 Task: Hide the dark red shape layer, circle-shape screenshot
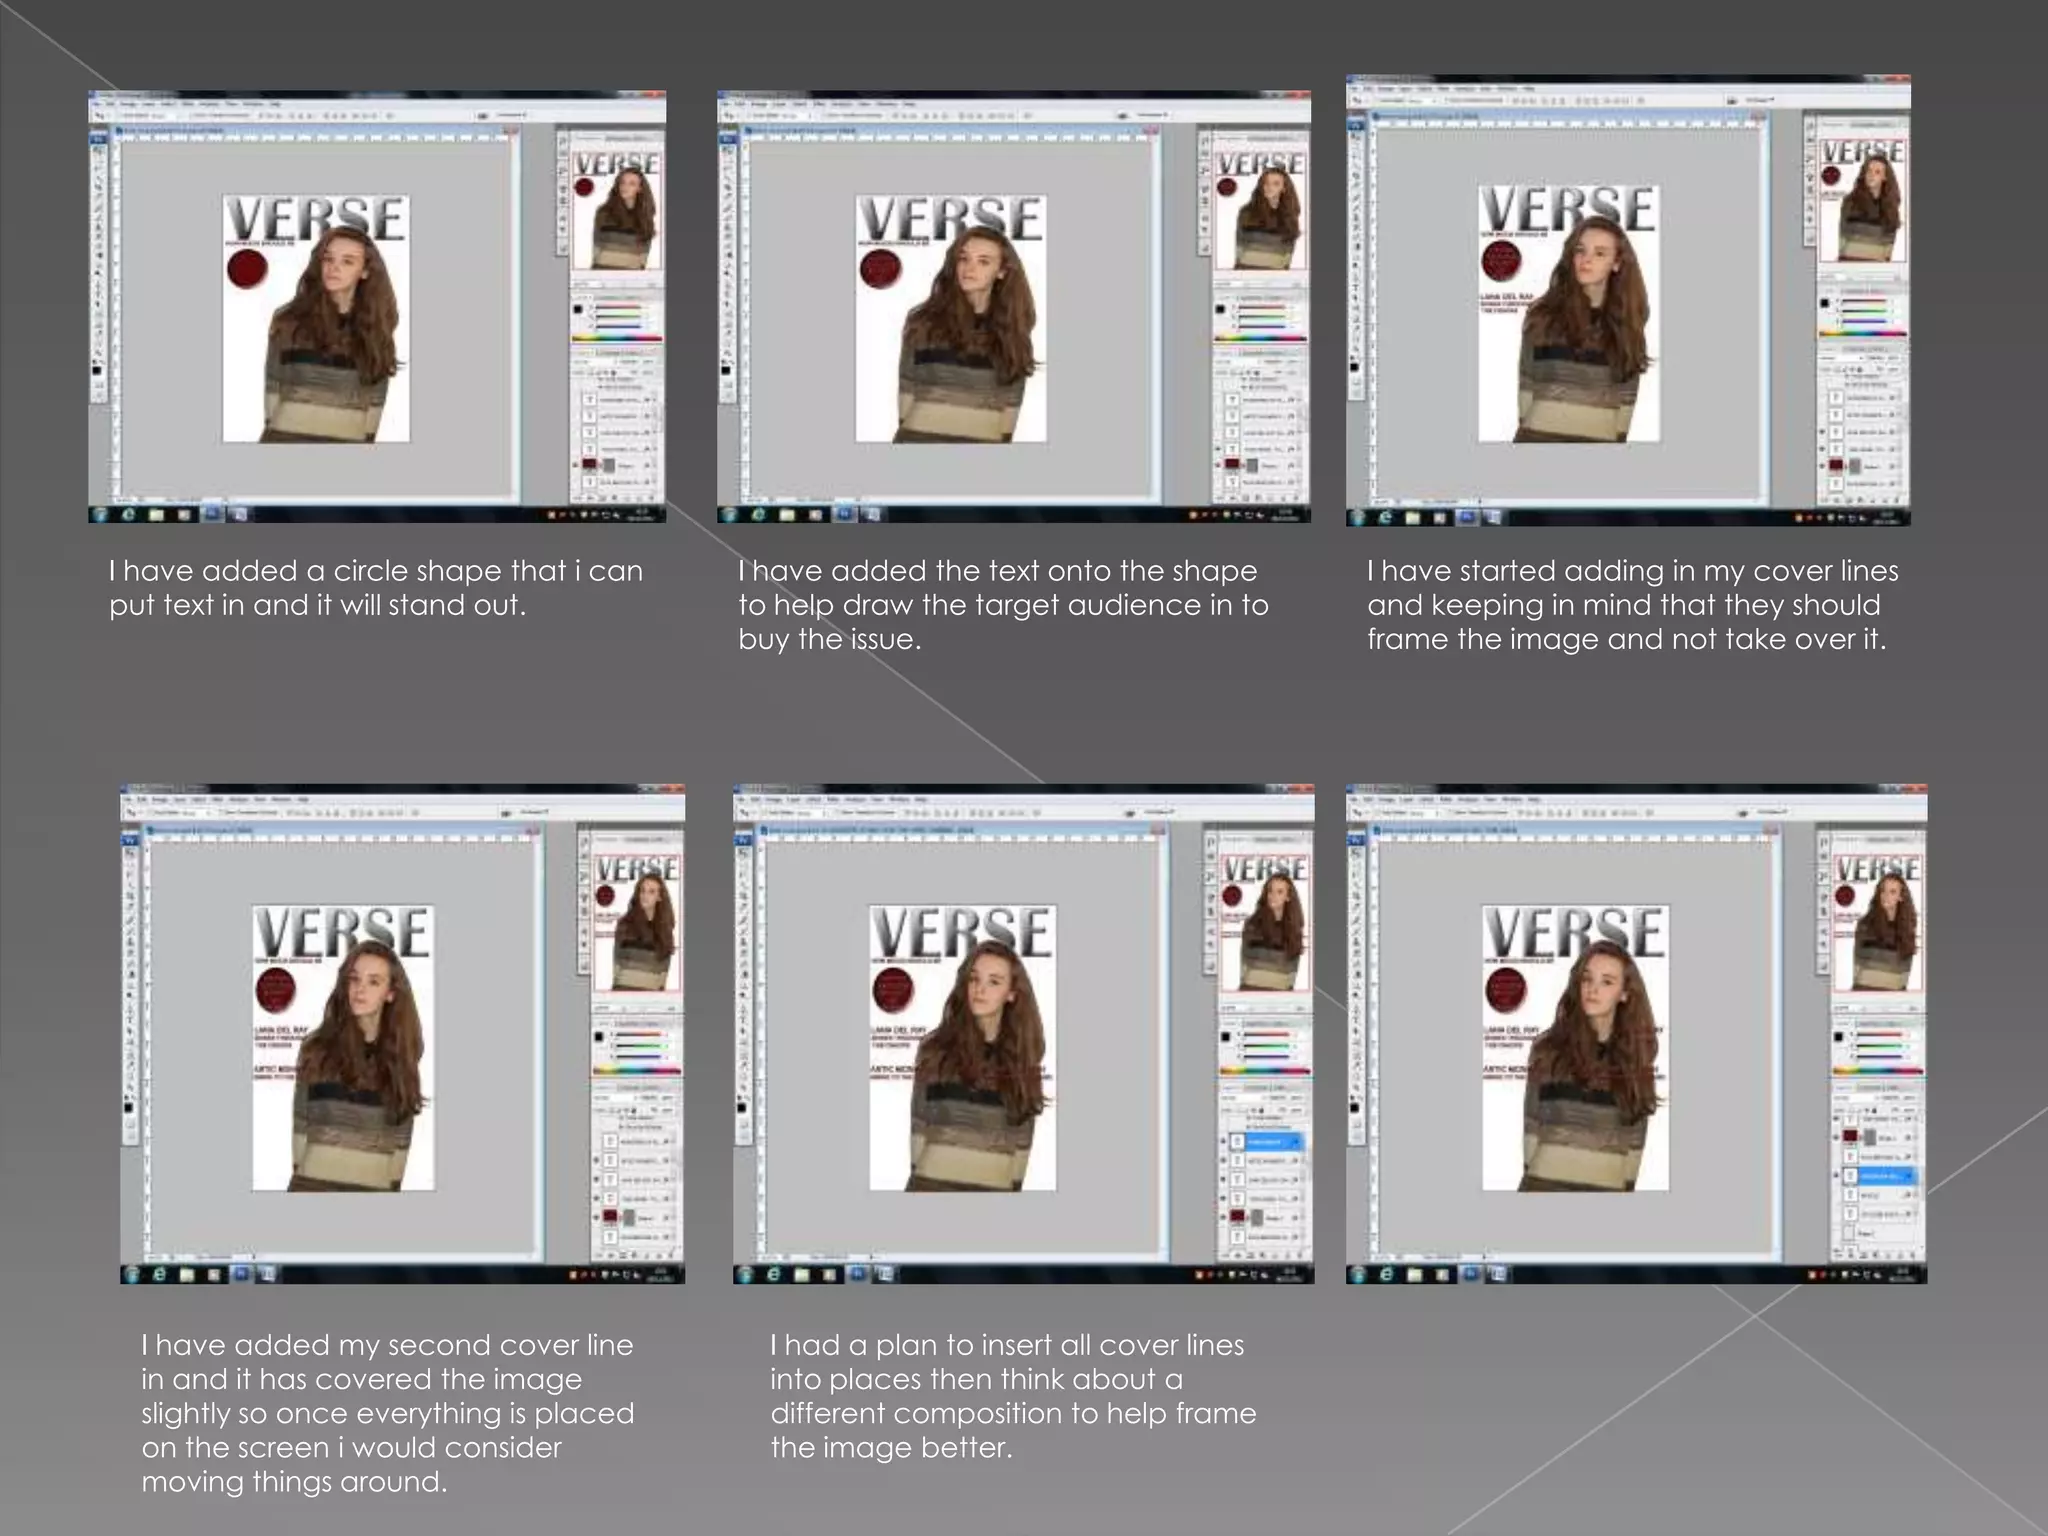pyautogui.click(x=575, y=465)
